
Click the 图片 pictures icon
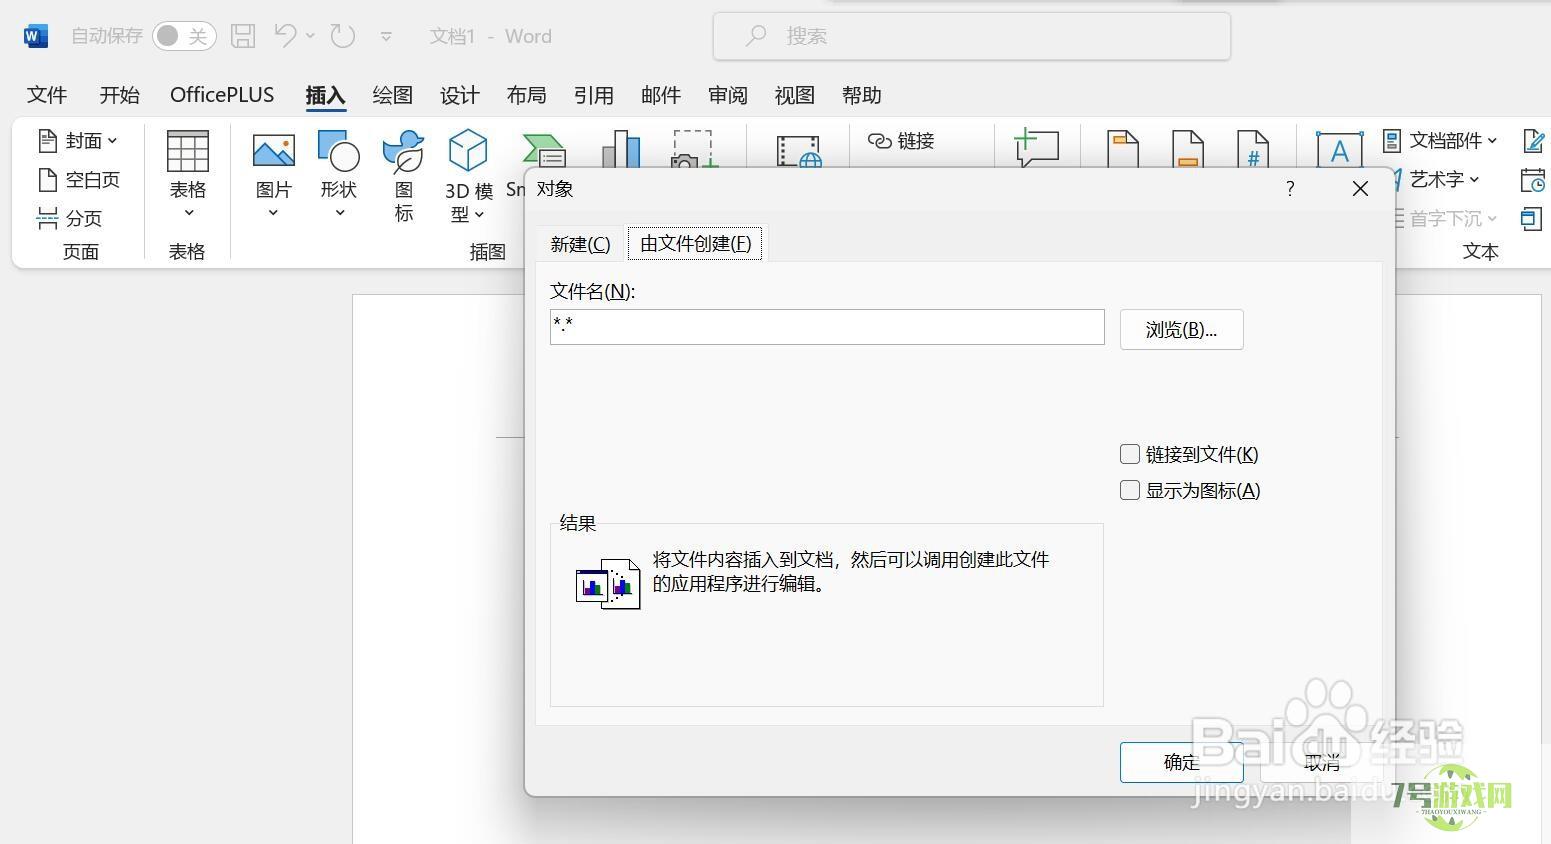[x=273, y=152]
